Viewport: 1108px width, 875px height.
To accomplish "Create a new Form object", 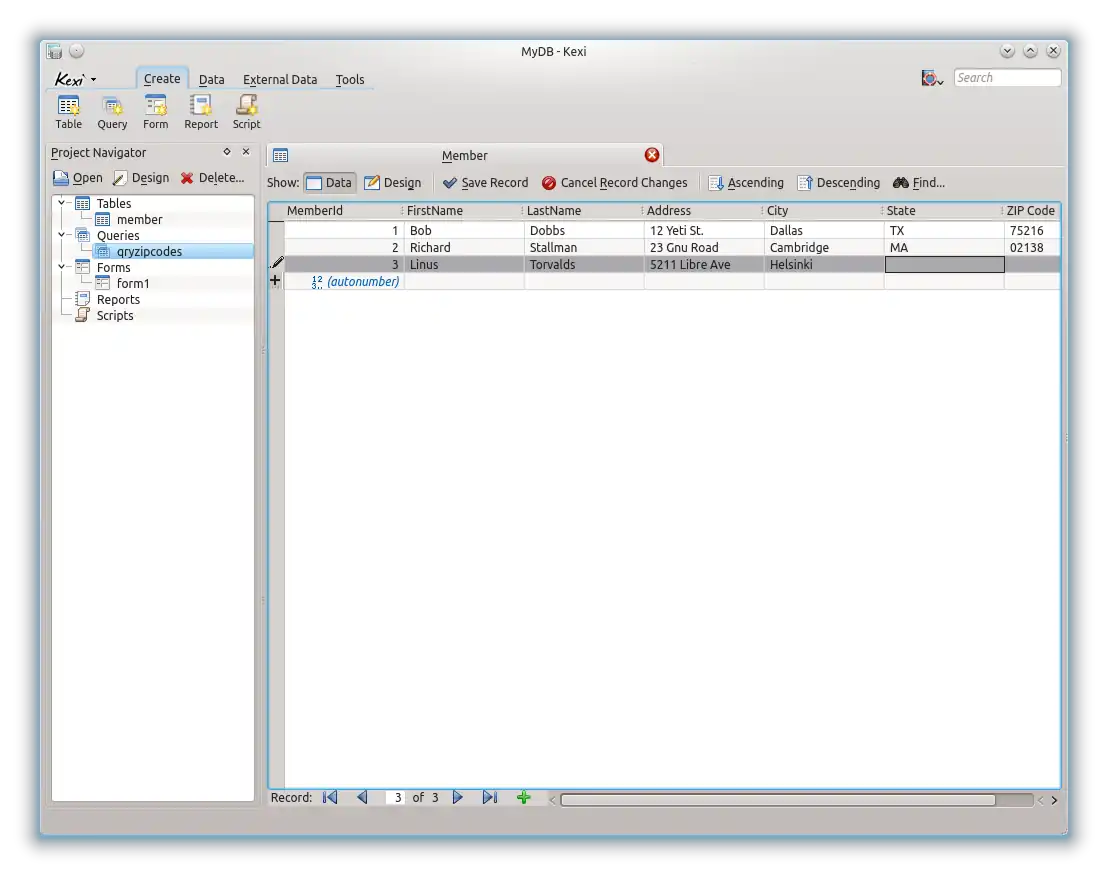I will point(155,110).
